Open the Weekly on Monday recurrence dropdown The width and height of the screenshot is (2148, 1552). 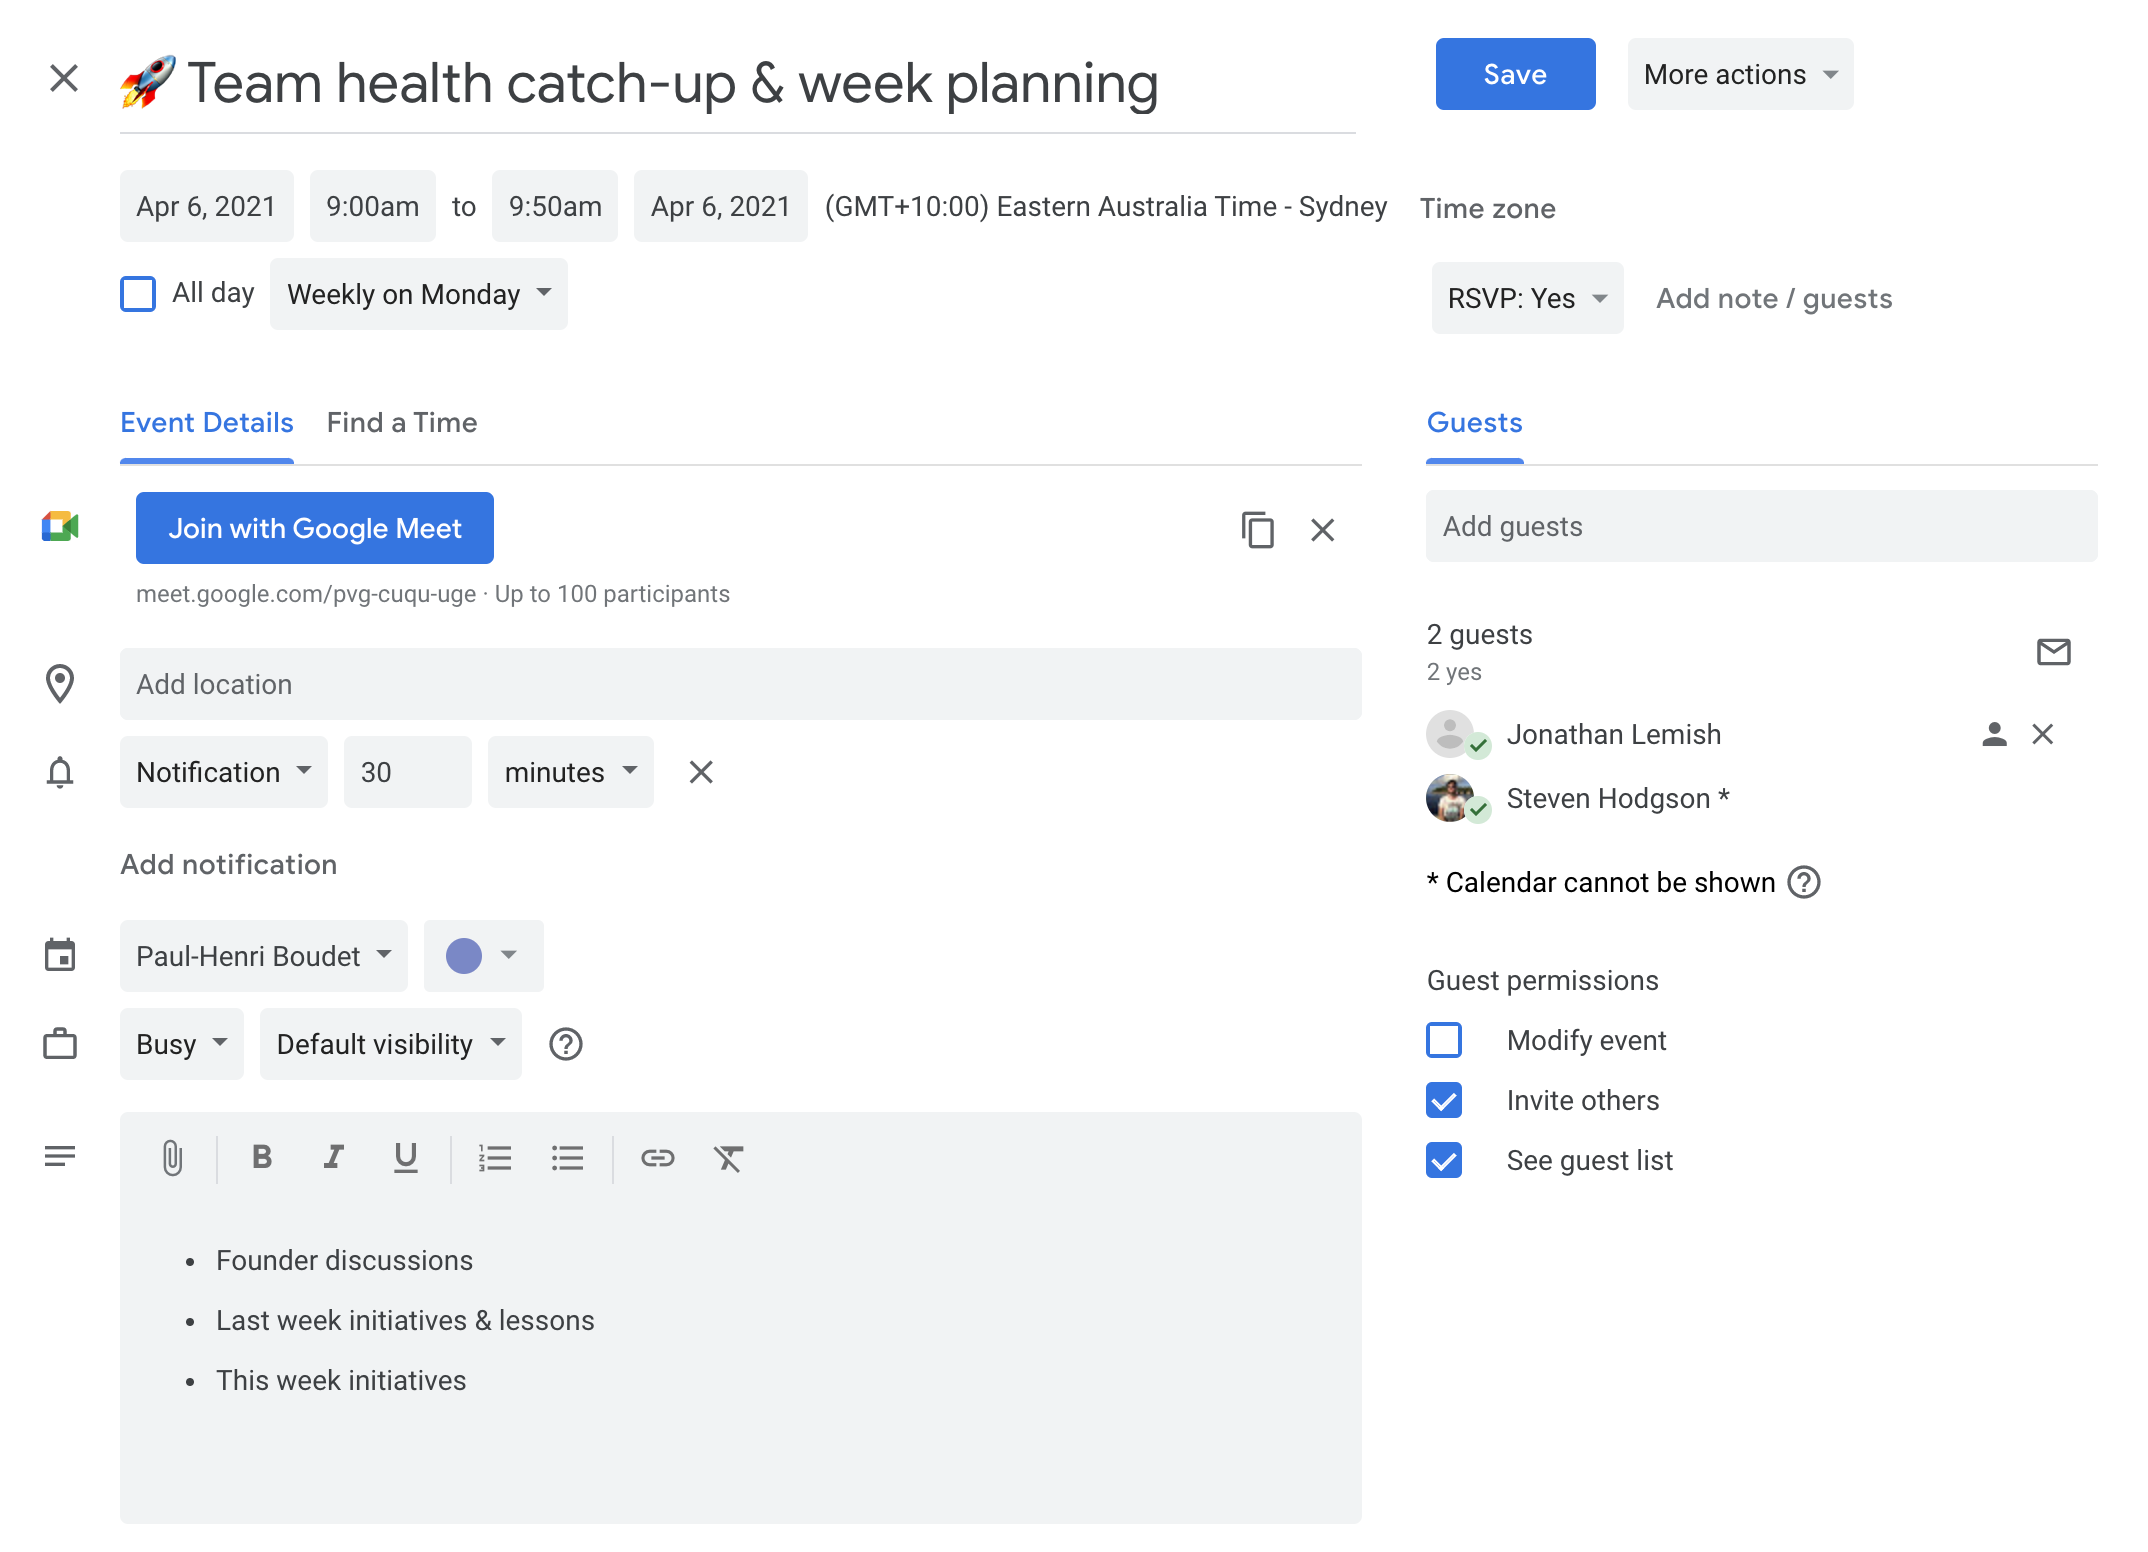[x=419, y=294]
